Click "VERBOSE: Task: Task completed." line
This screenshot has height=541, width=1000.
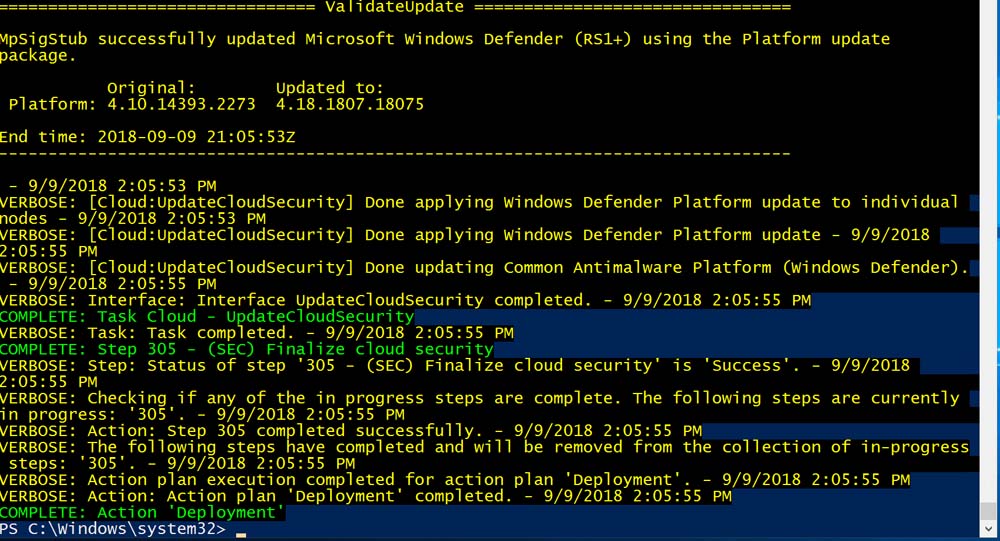pyautogui.click(x=256, y=332)
